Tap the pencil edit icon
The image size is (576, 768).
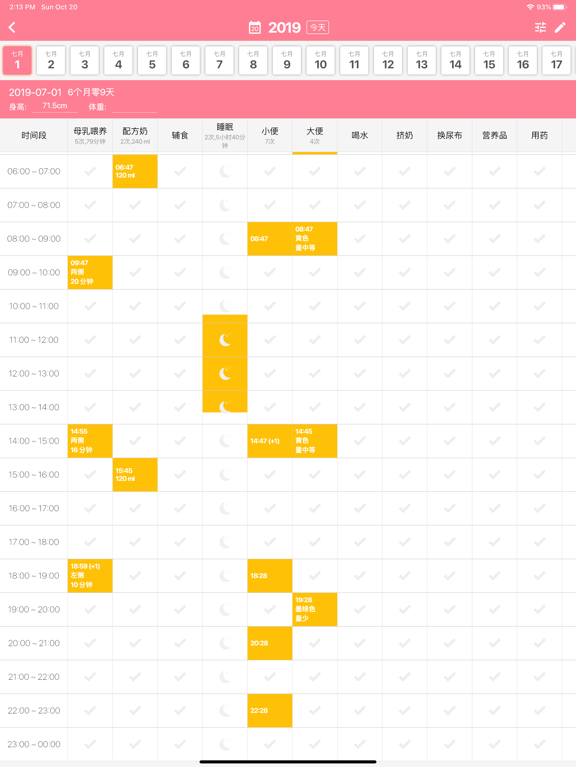pos(560,27)
